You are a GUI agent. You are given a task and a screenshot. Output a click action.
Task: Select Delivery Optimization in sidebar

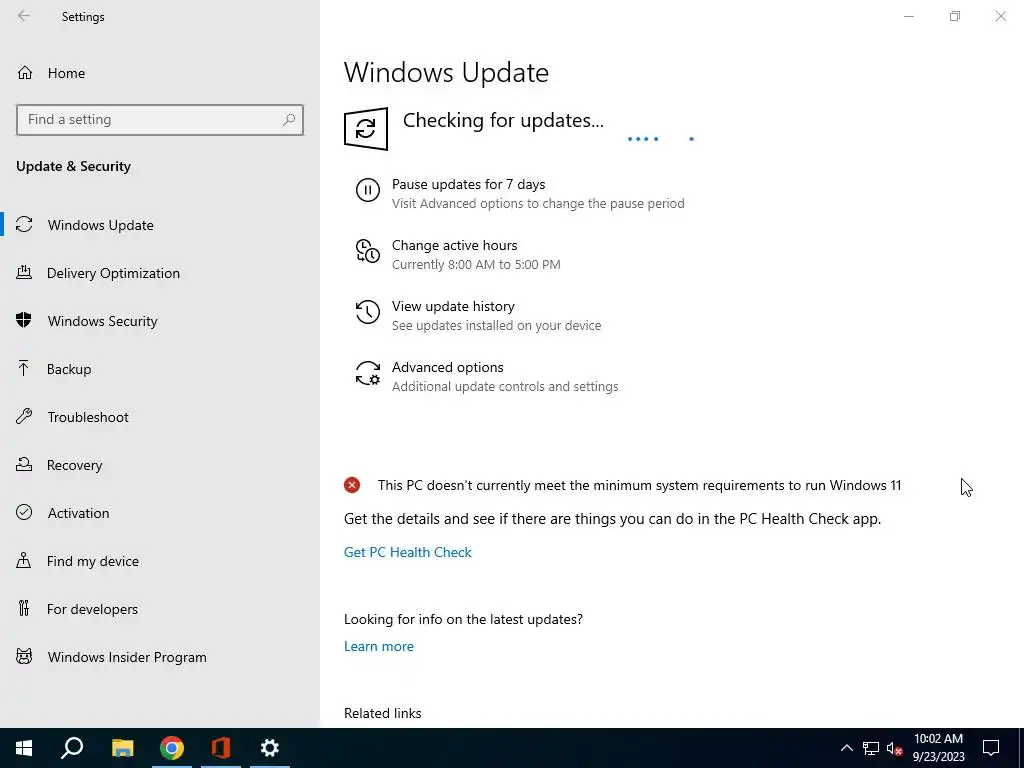pos(160,273)
